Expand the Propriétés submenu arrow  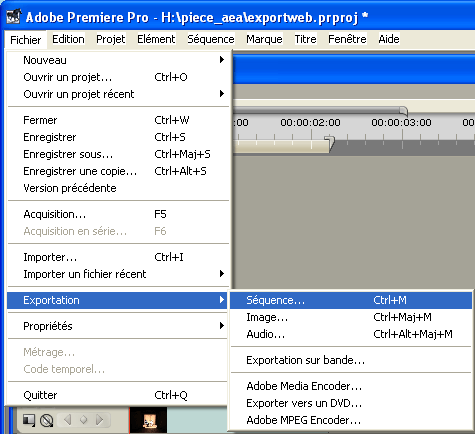click(222, 326)
